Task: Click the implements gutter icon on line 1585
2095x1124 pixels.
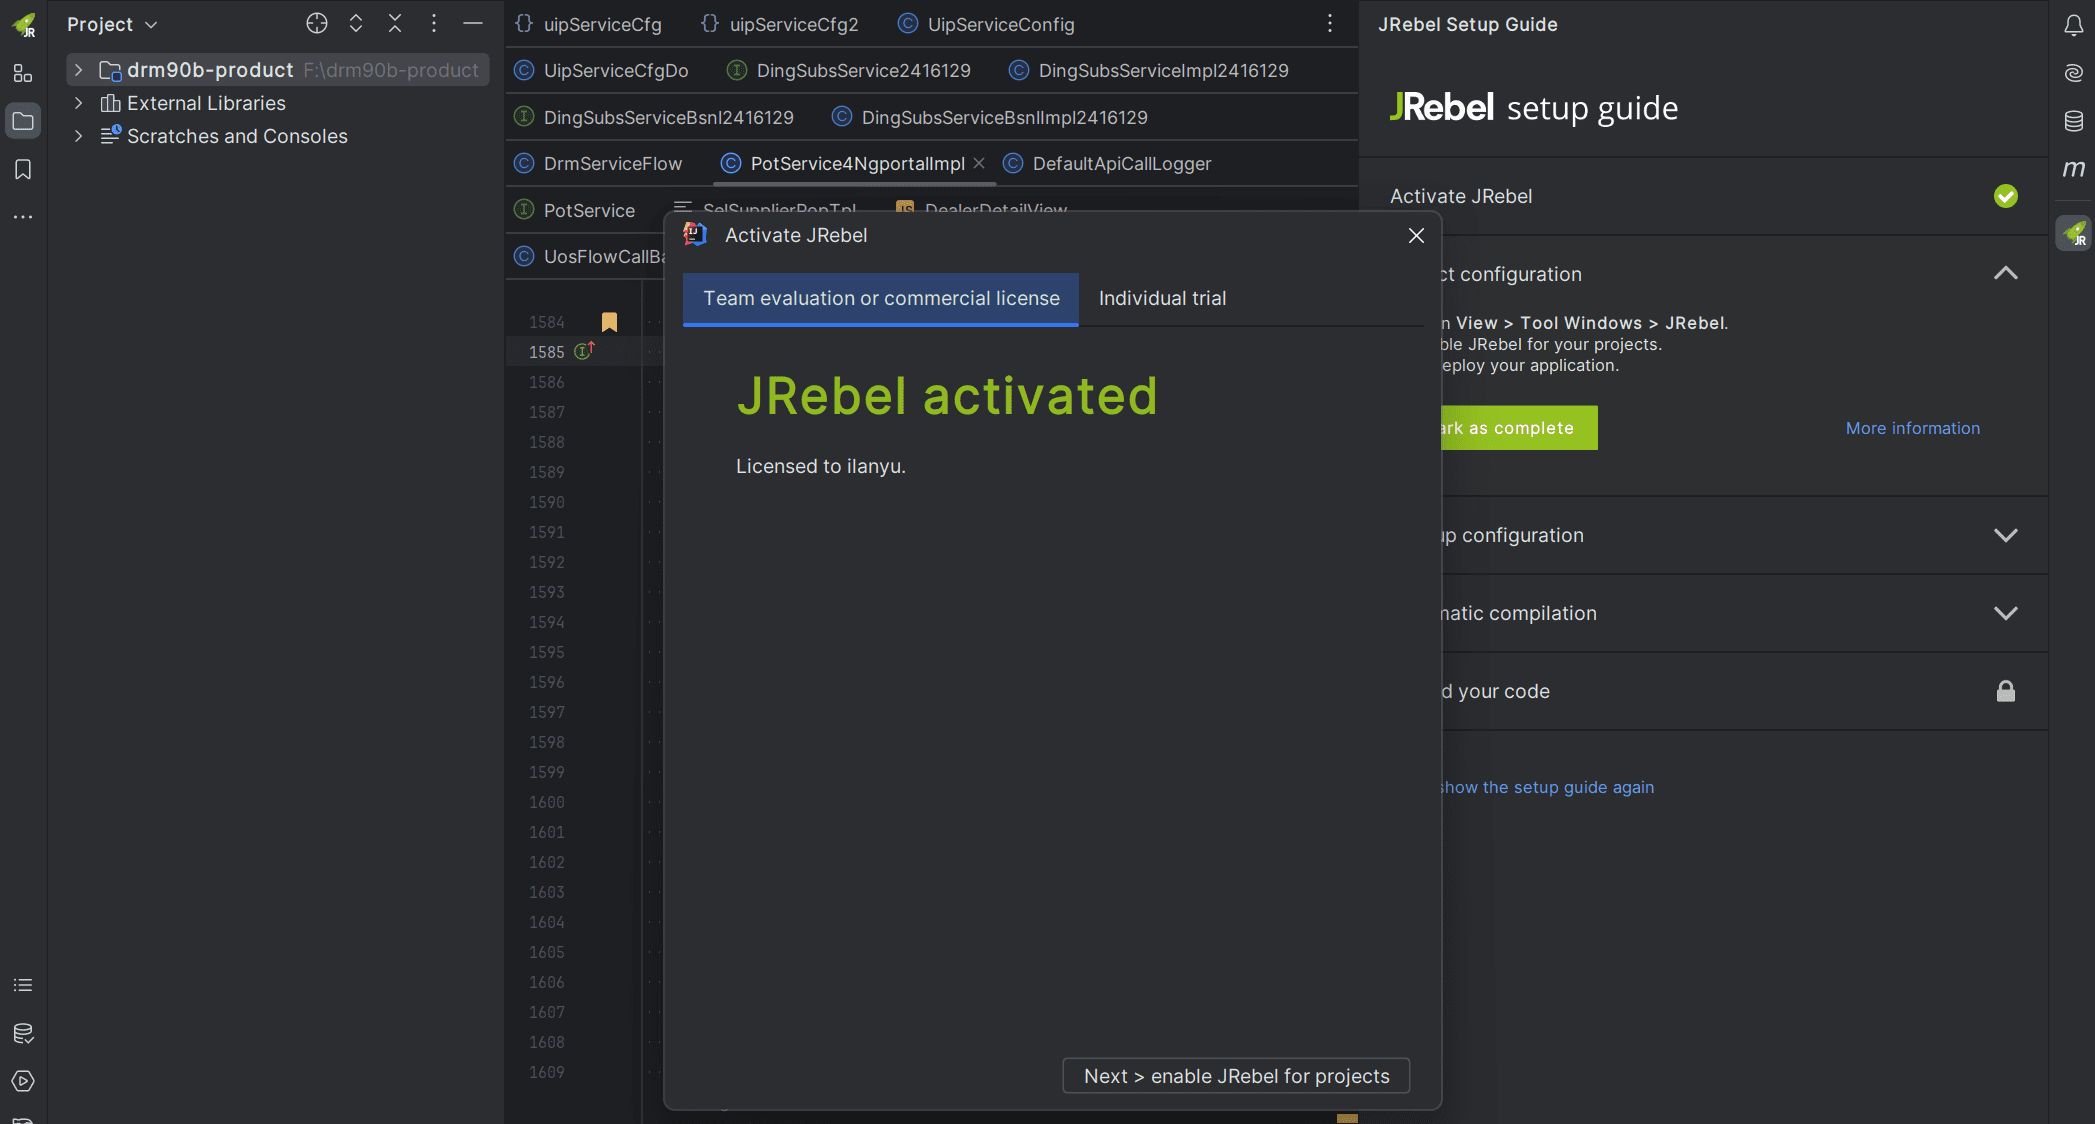Action: click(x=584, y=351)
